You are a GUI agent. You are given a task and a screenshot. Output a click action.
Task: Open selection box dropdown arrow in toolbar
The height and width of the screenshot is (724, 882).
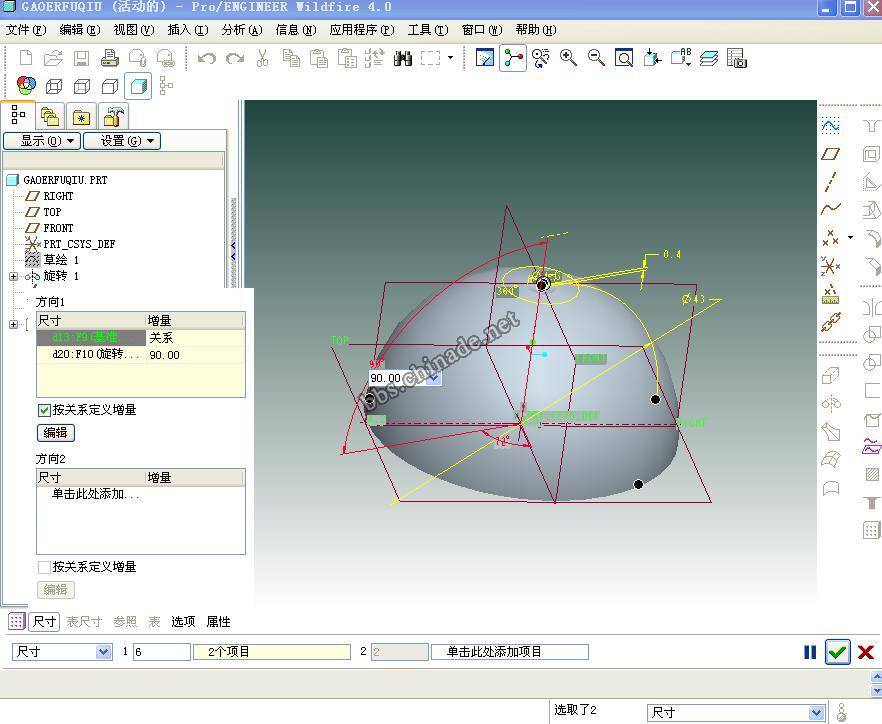click(451, 57)
